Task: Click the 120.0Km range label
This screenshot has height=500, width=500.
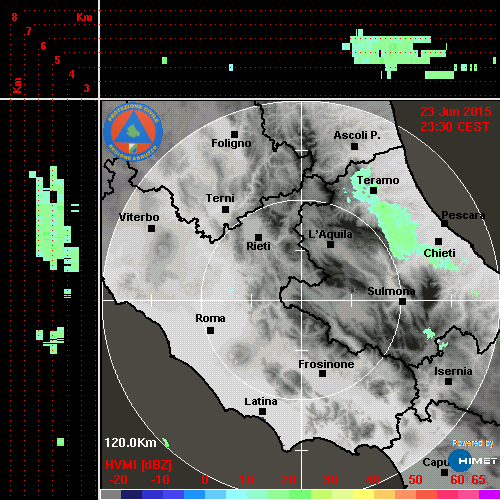Action: pyautogui.click(x=130, y=443)
